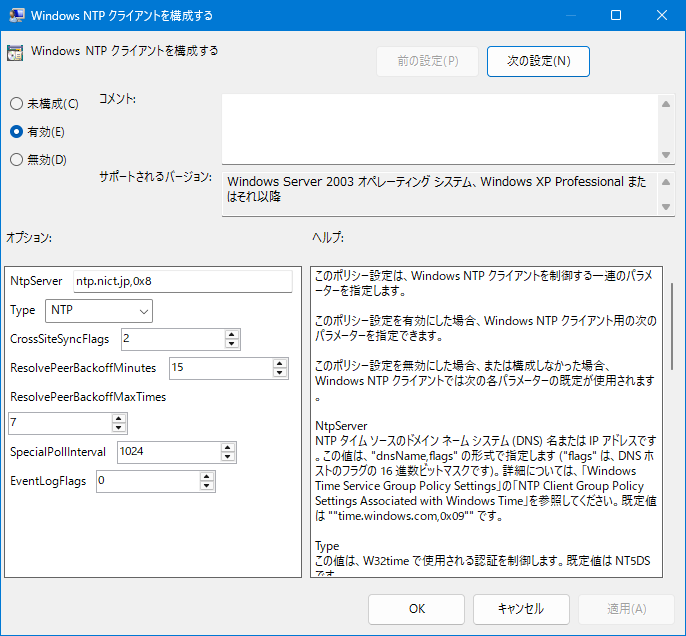
Task: Decrease CrossSiteSyncFlags with the down arrow
Action: tap(232, 344)
